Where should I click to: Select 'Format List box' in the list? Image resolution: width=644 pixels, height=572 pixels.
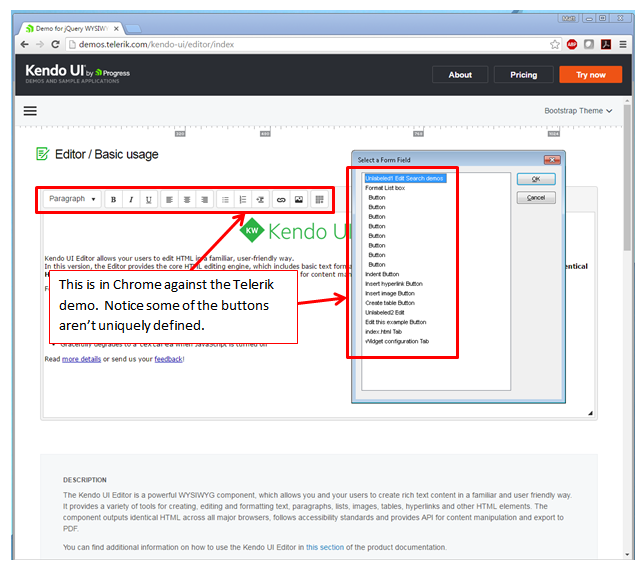tap(385, 188)
